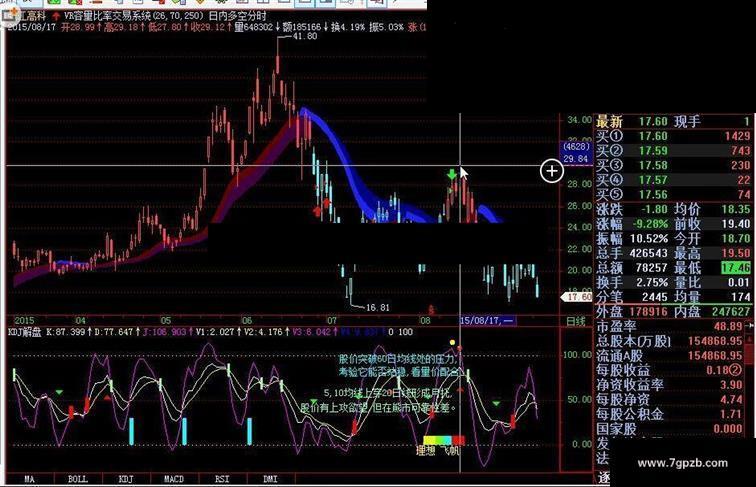Click the 34.00 price axis label
This screenshot has height=487, width=756.
point(579,120)
